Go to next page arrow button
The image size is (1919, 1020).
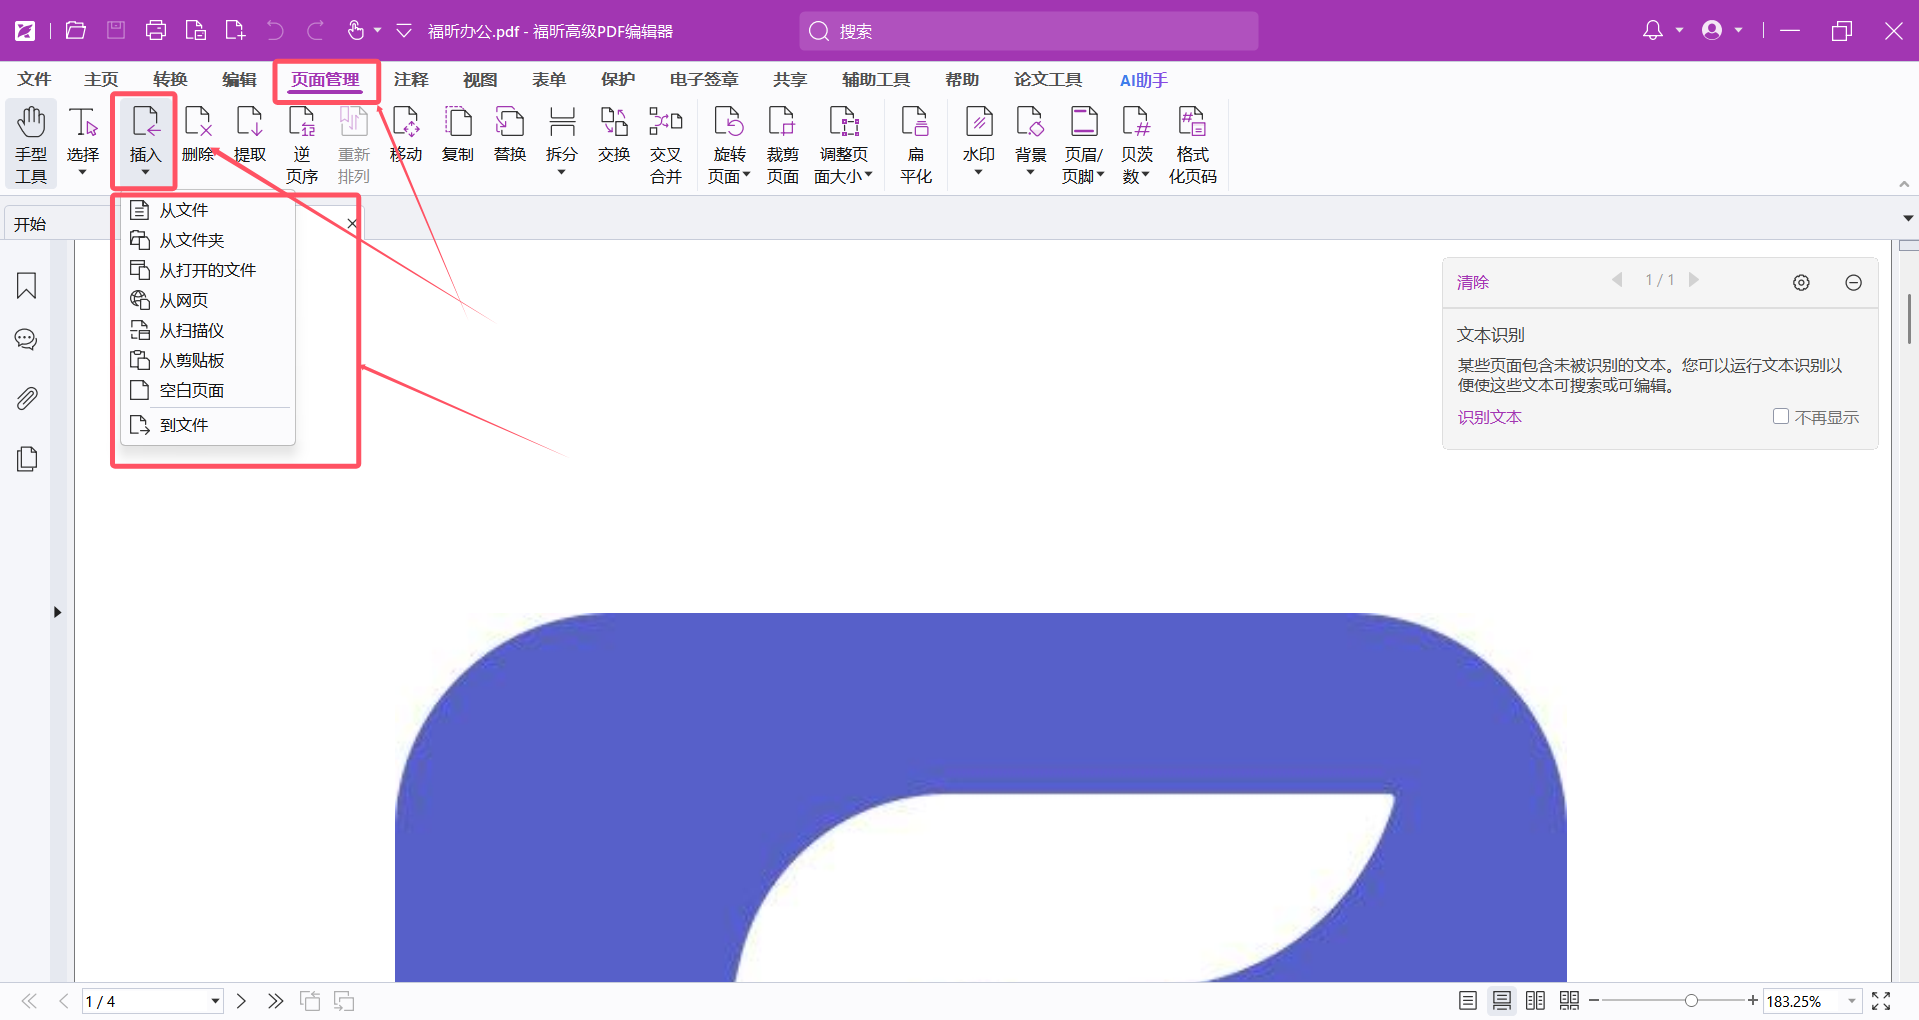(x=241, y=1001)
